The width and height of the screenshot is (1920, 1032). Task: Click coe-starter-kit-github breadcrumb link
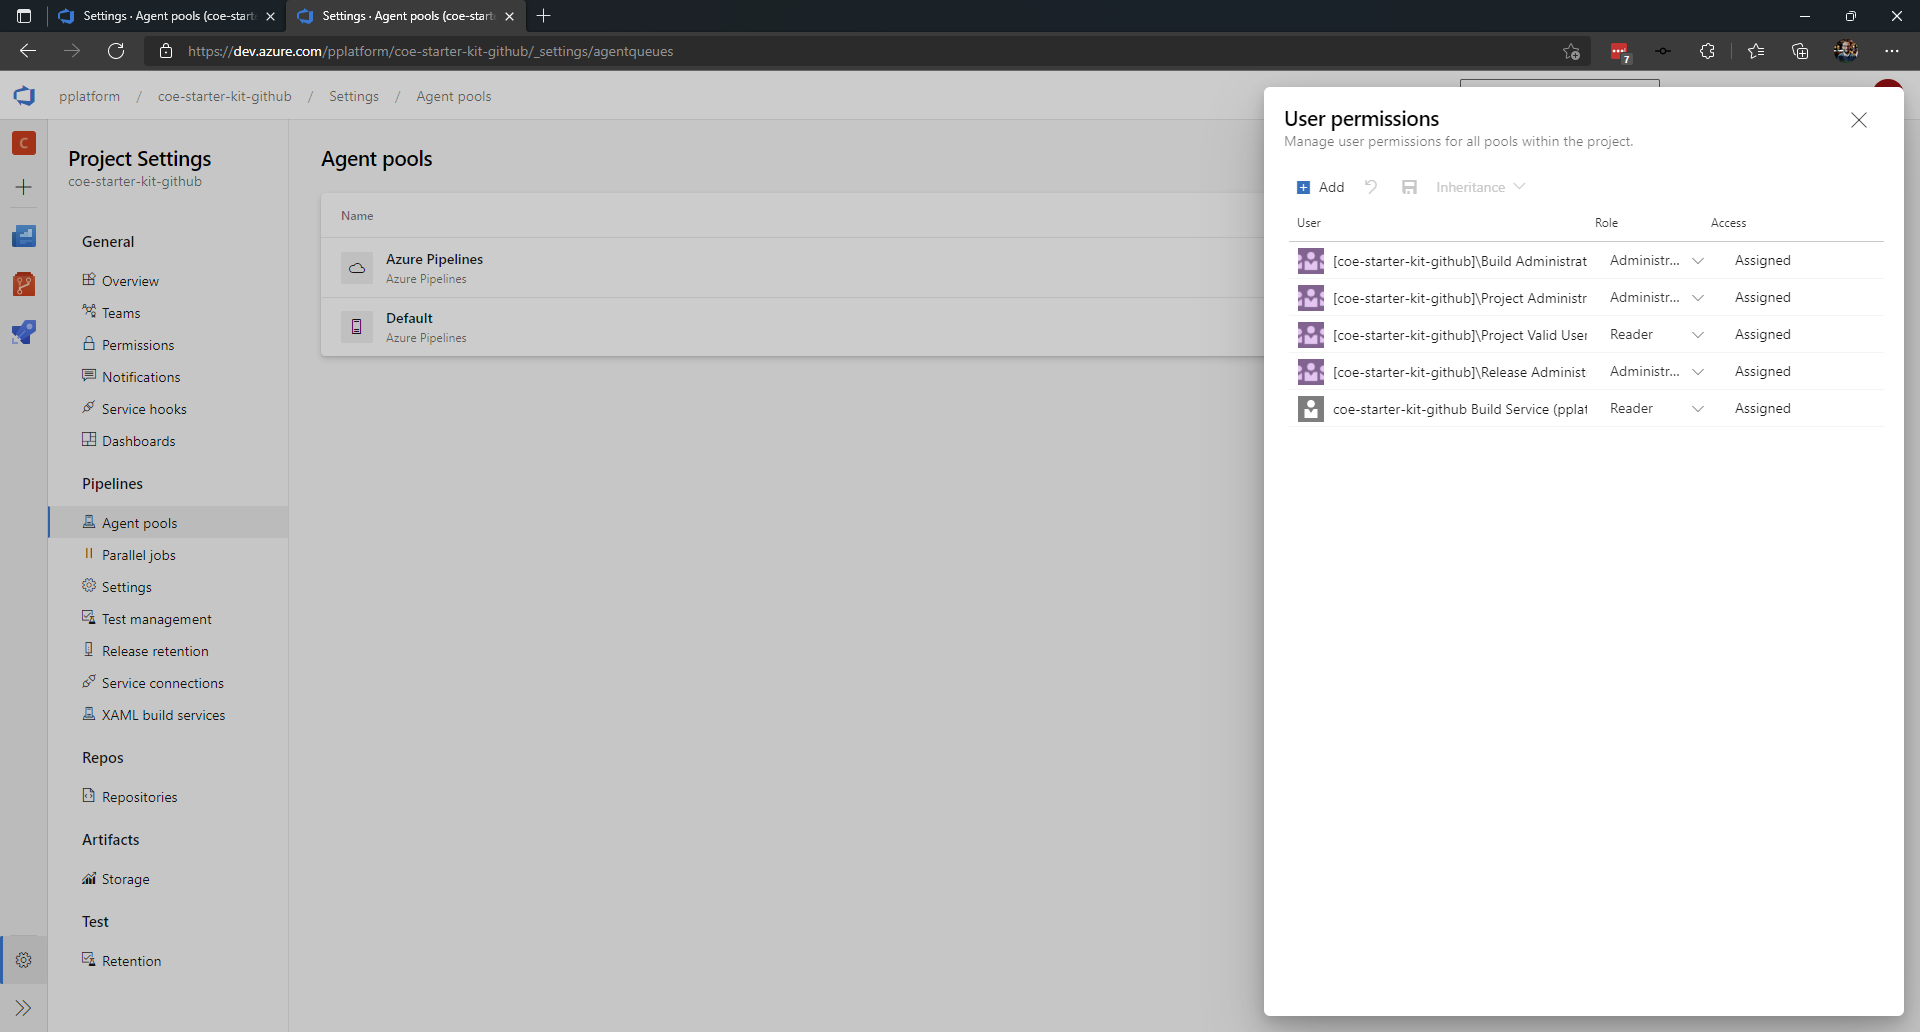click(225, 96)
